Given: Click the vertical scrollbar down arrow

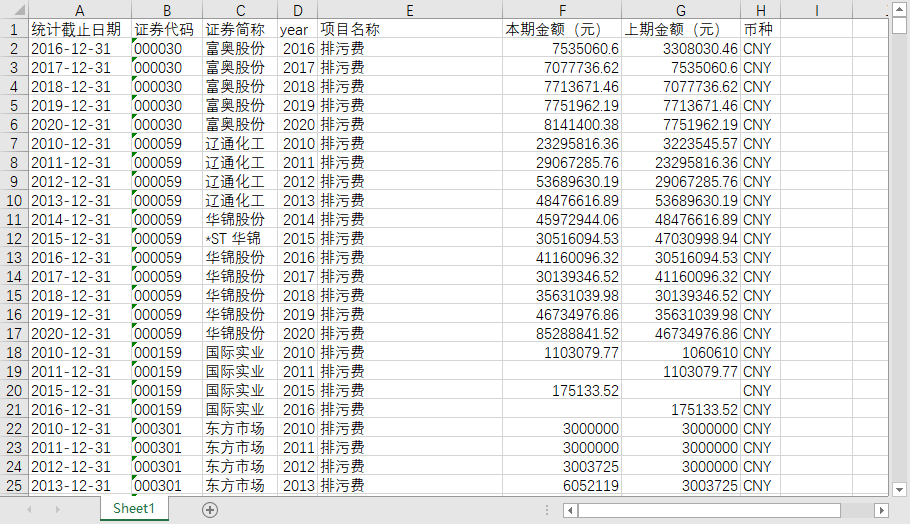Looking at the screenshot, I should point(899,489).
